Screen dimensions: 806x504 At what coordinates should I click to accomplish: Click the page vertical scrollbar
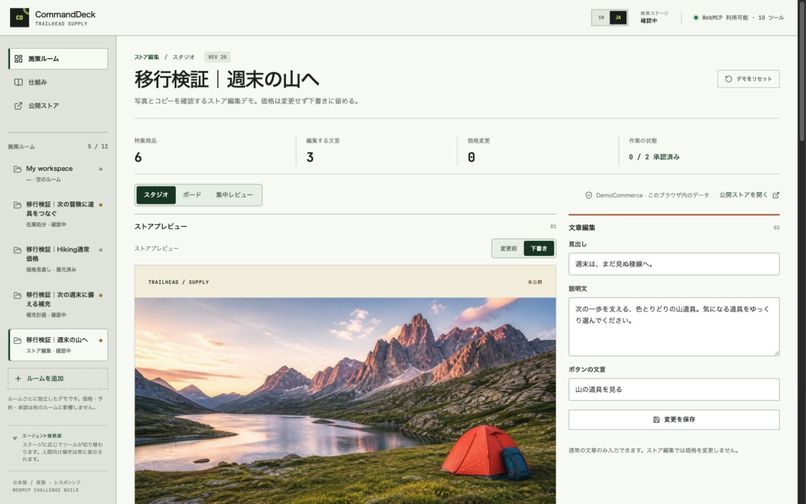point(802,72)
